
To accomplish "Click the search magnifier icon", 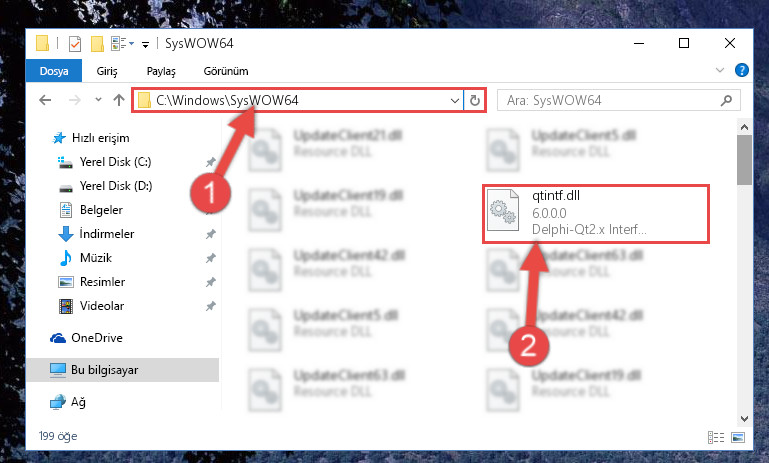I will coord(726,101).
